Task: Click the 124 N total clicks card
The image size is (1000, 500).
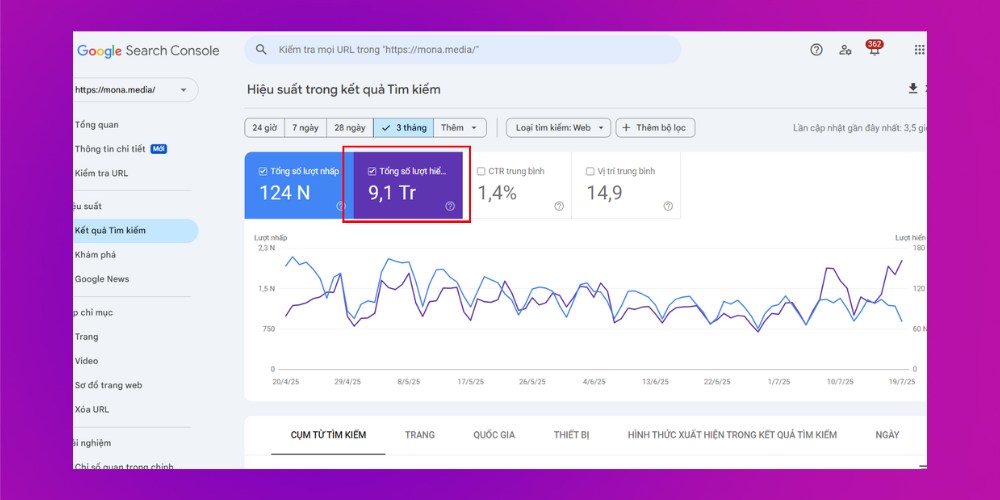Action: 299,186
